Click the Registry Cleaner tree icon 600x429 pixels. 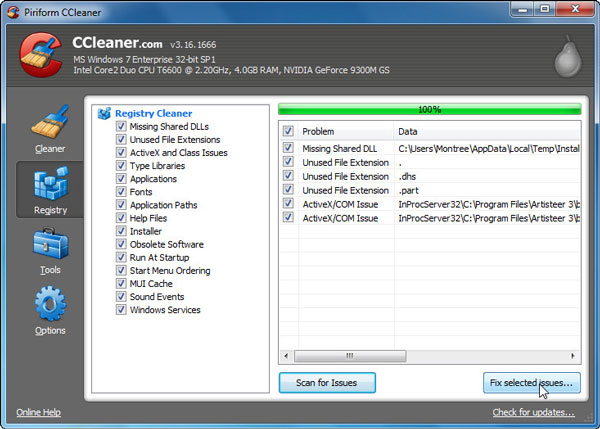[x=104, y=113]
